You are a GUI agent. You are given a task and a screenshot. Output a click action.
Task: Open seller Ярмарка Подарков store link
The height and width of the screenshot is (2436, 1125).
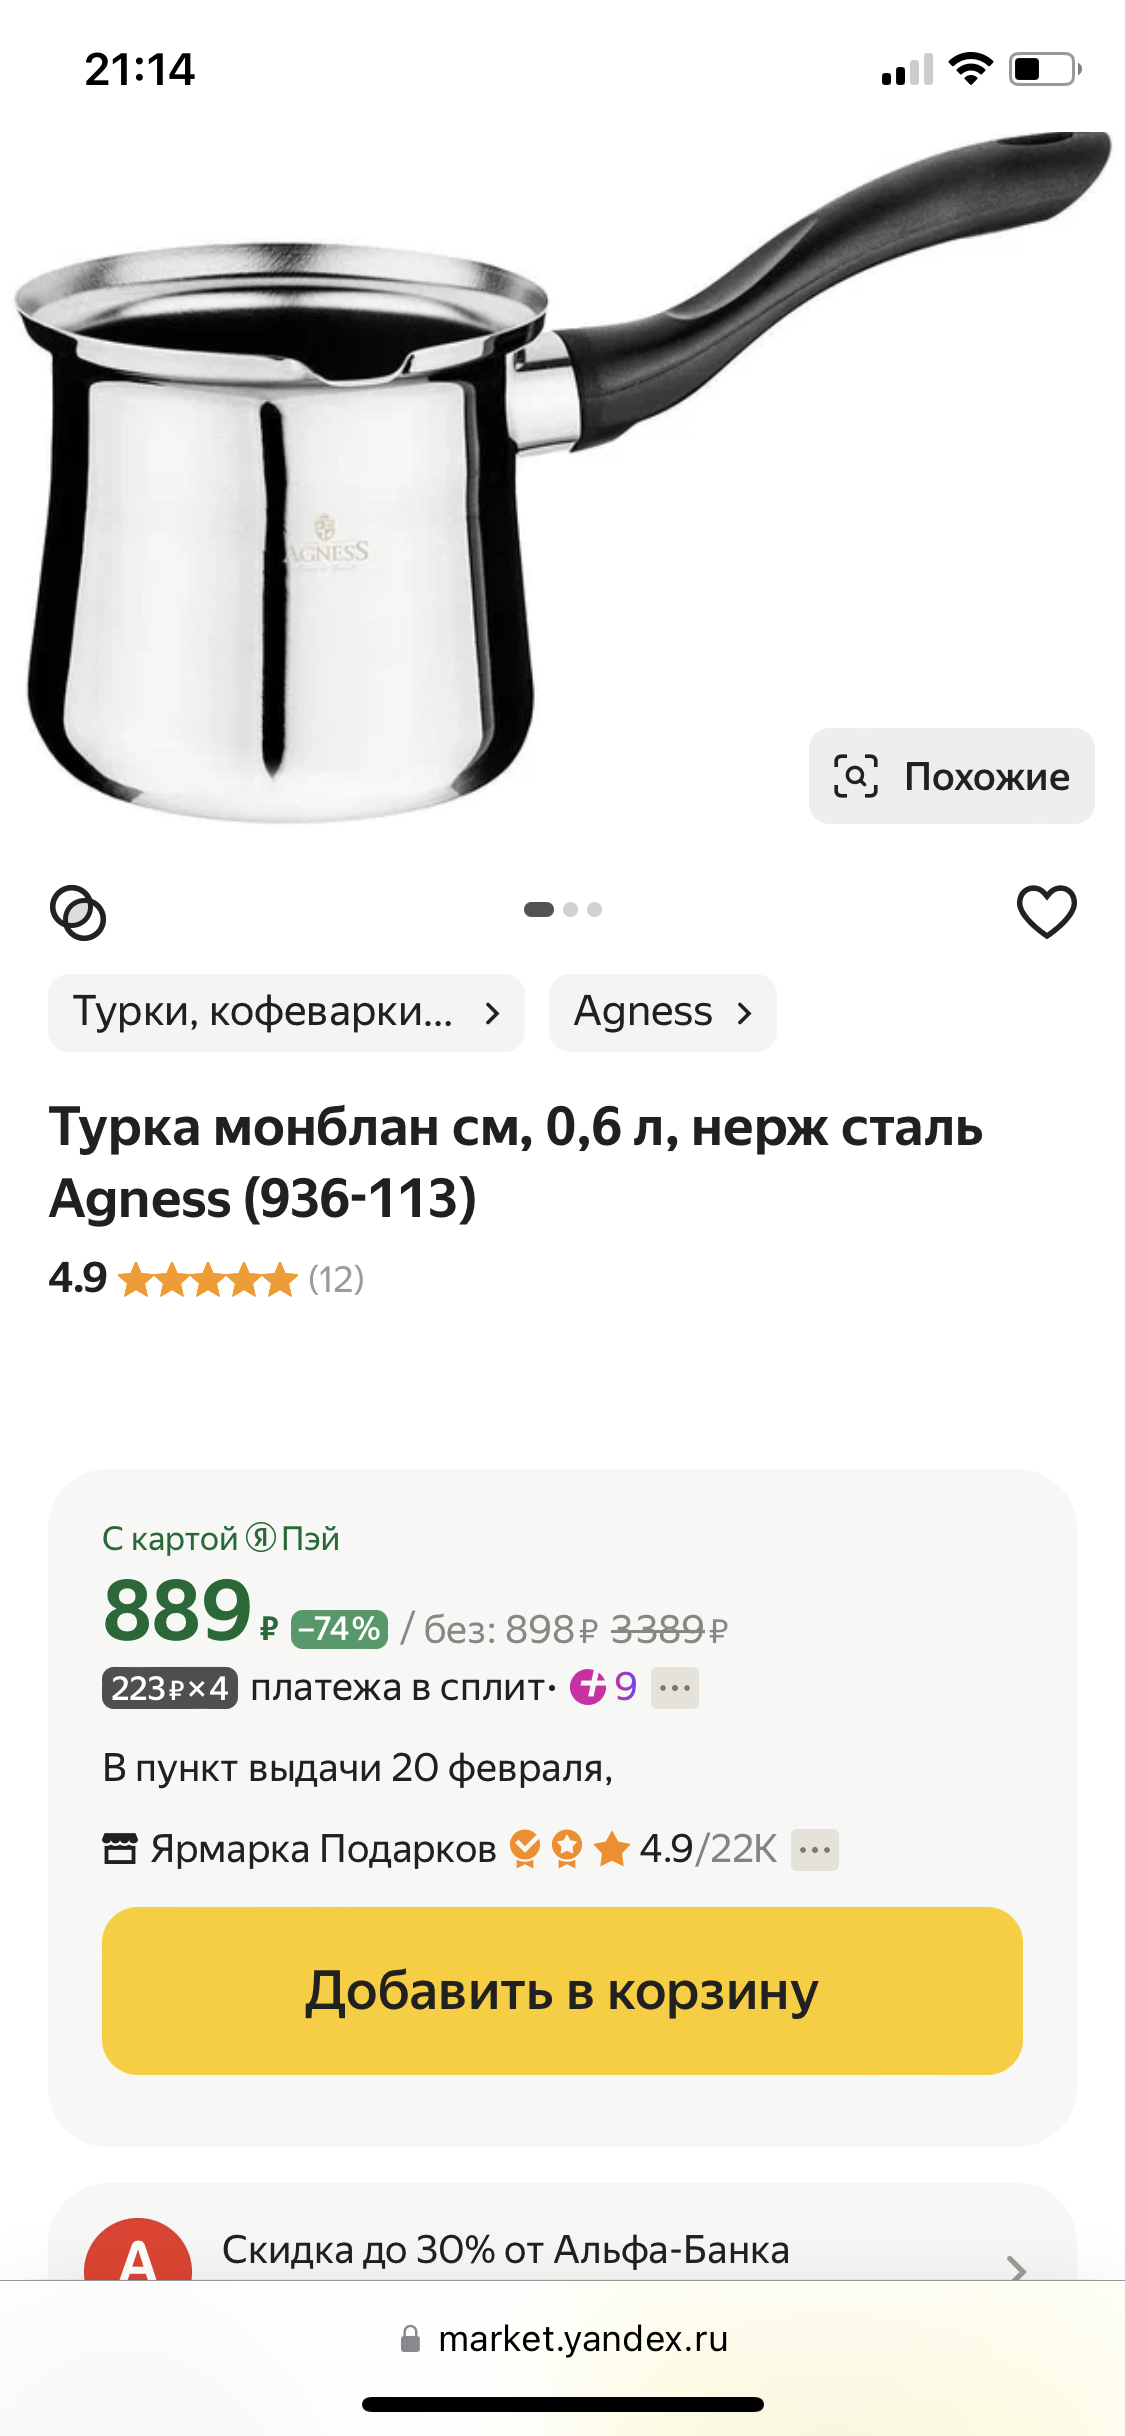click(323, 1850)
